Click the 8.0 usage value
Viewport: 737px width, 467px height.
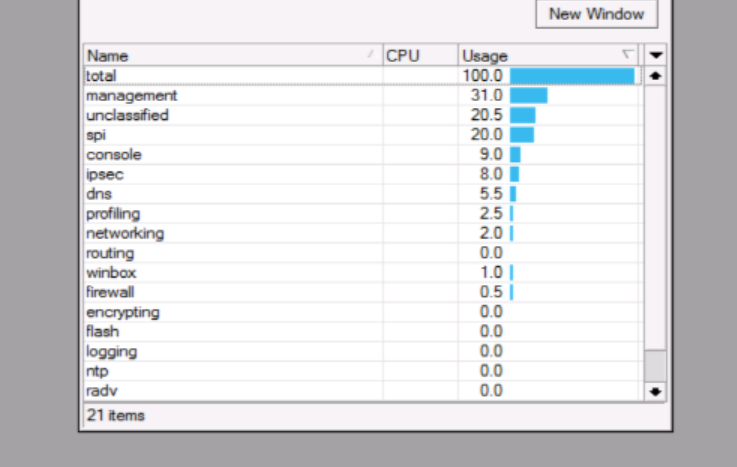(491, 174)
